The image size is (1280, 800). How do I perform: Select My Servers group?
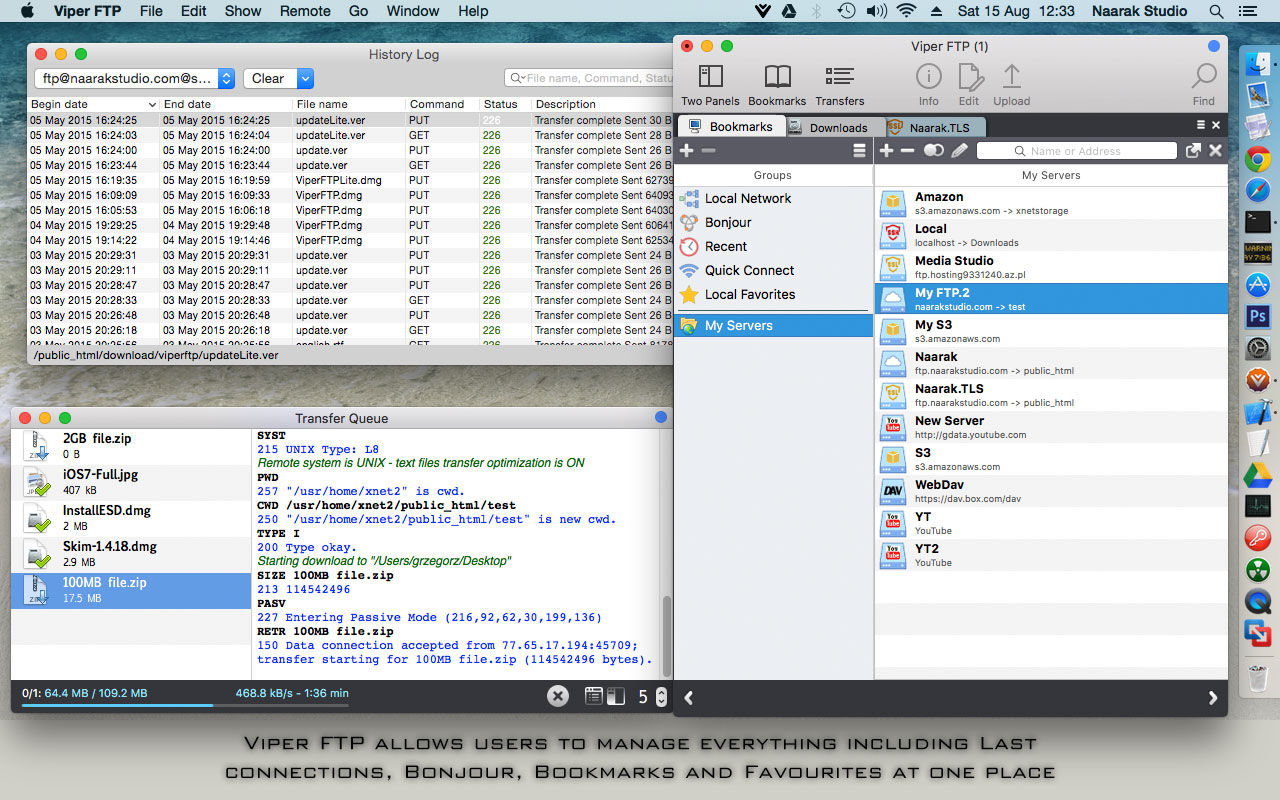(x=773, y=325)
